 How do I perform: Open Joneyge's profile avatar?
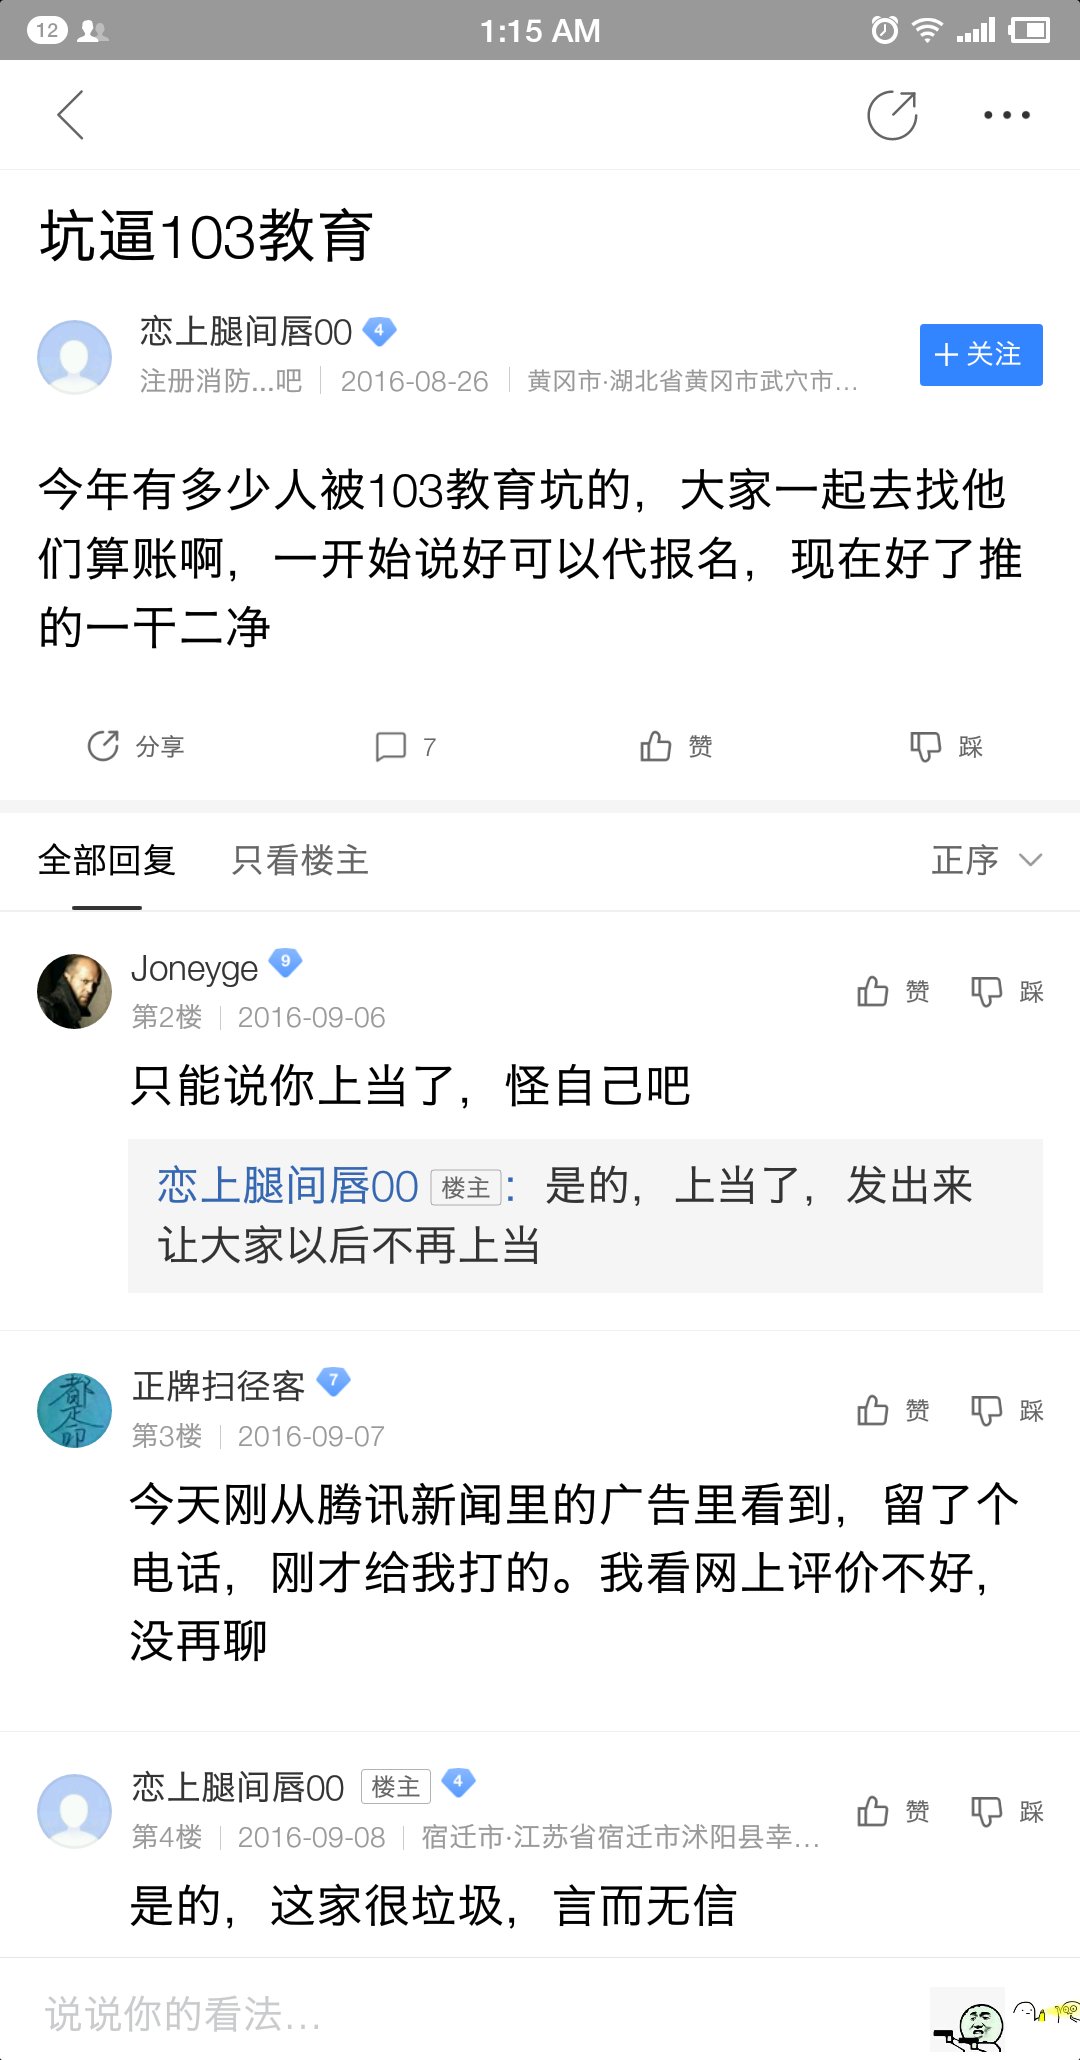(x=74, y=991)
